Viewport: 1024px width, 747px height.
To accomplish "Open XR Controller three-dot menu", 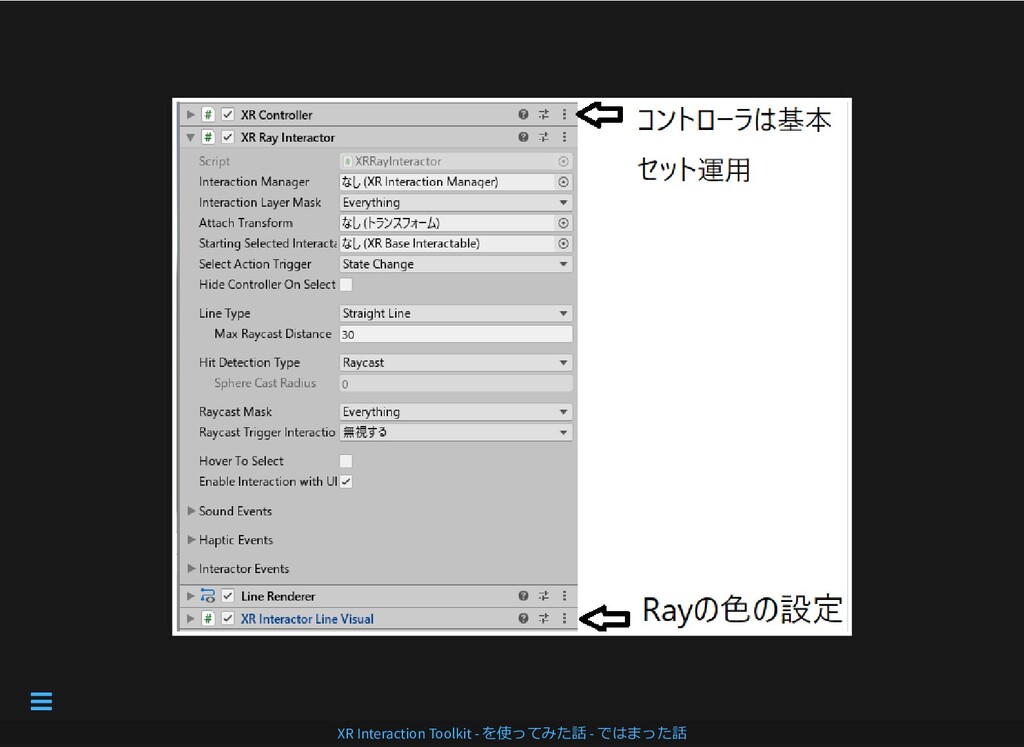I will [x=564, y=114].
